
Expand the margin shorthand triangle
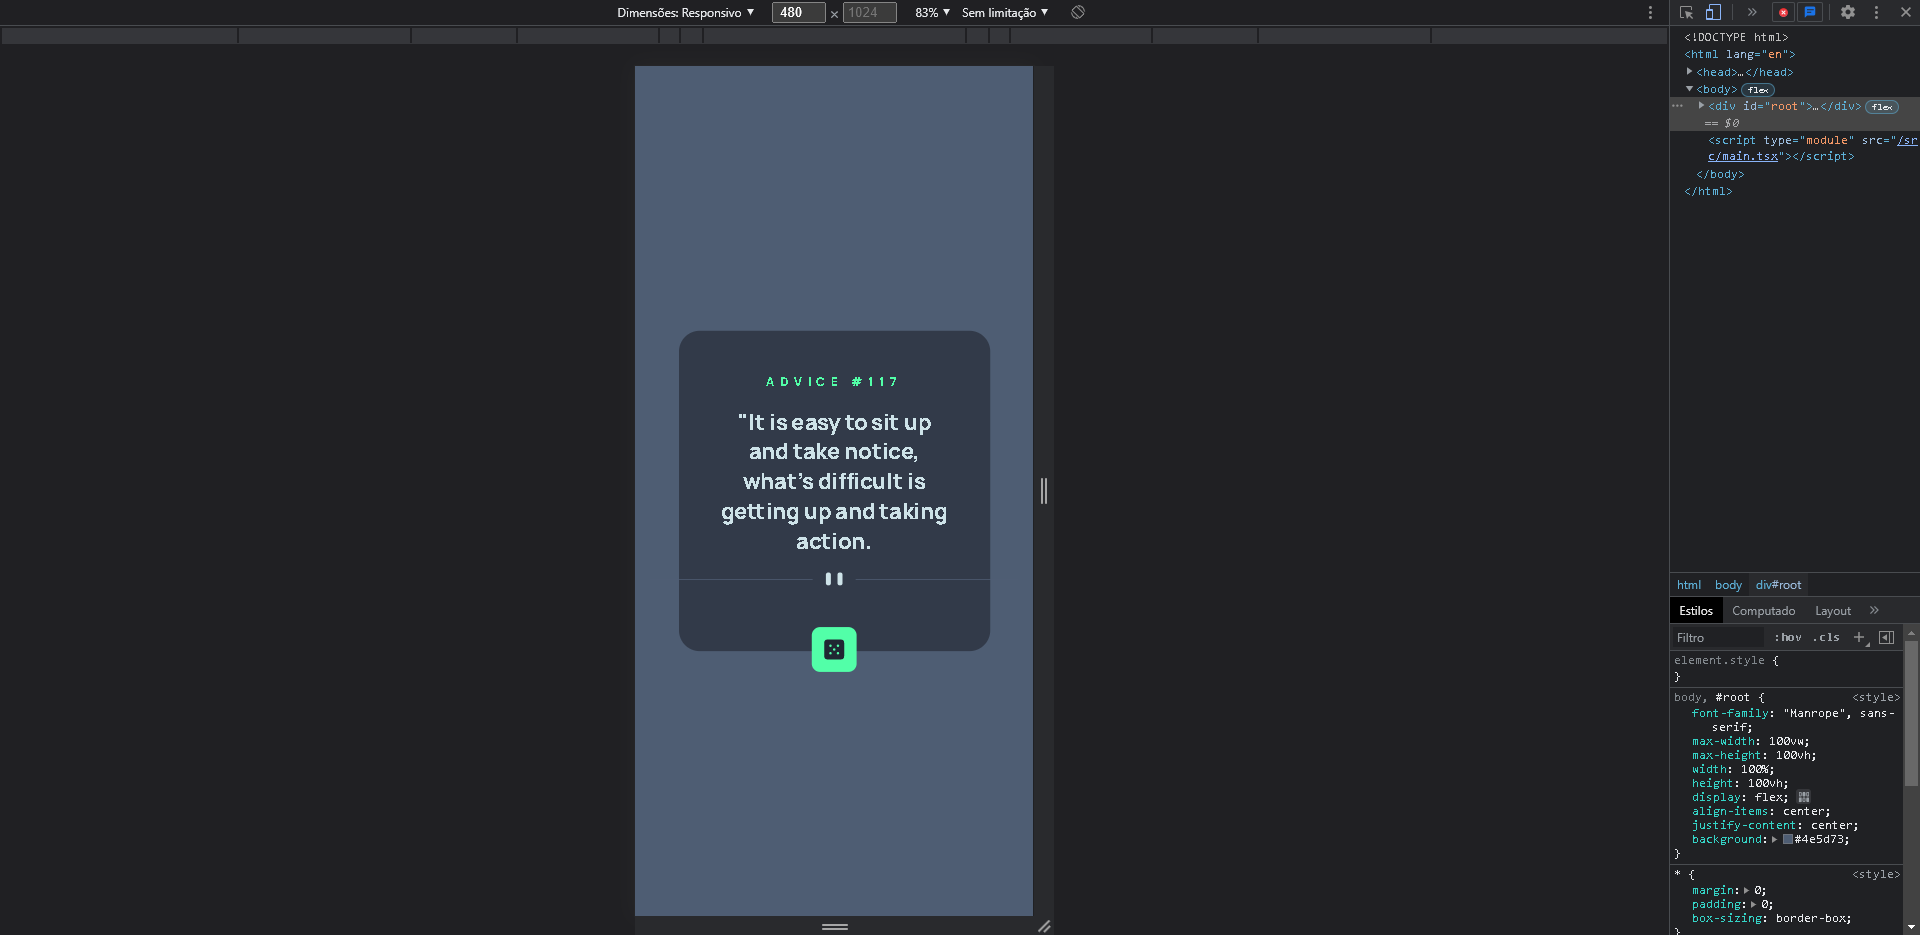1746,890
